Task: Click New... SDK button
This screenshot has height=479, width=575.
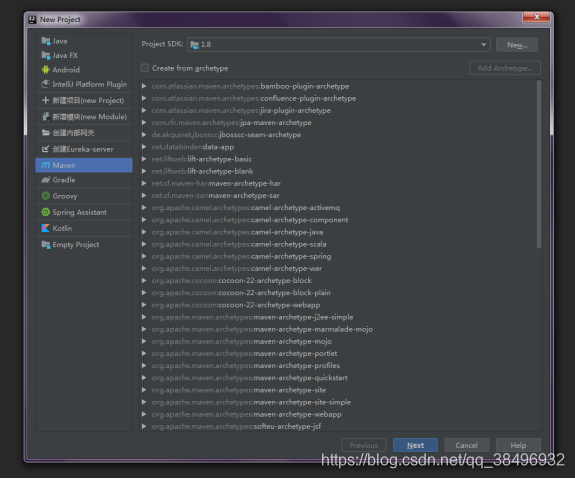Action: coord(517,45)
